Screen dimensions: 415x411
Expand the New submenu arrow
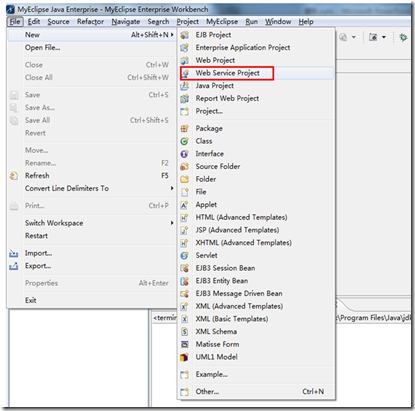pyautogui.click(x=172, y=35)
